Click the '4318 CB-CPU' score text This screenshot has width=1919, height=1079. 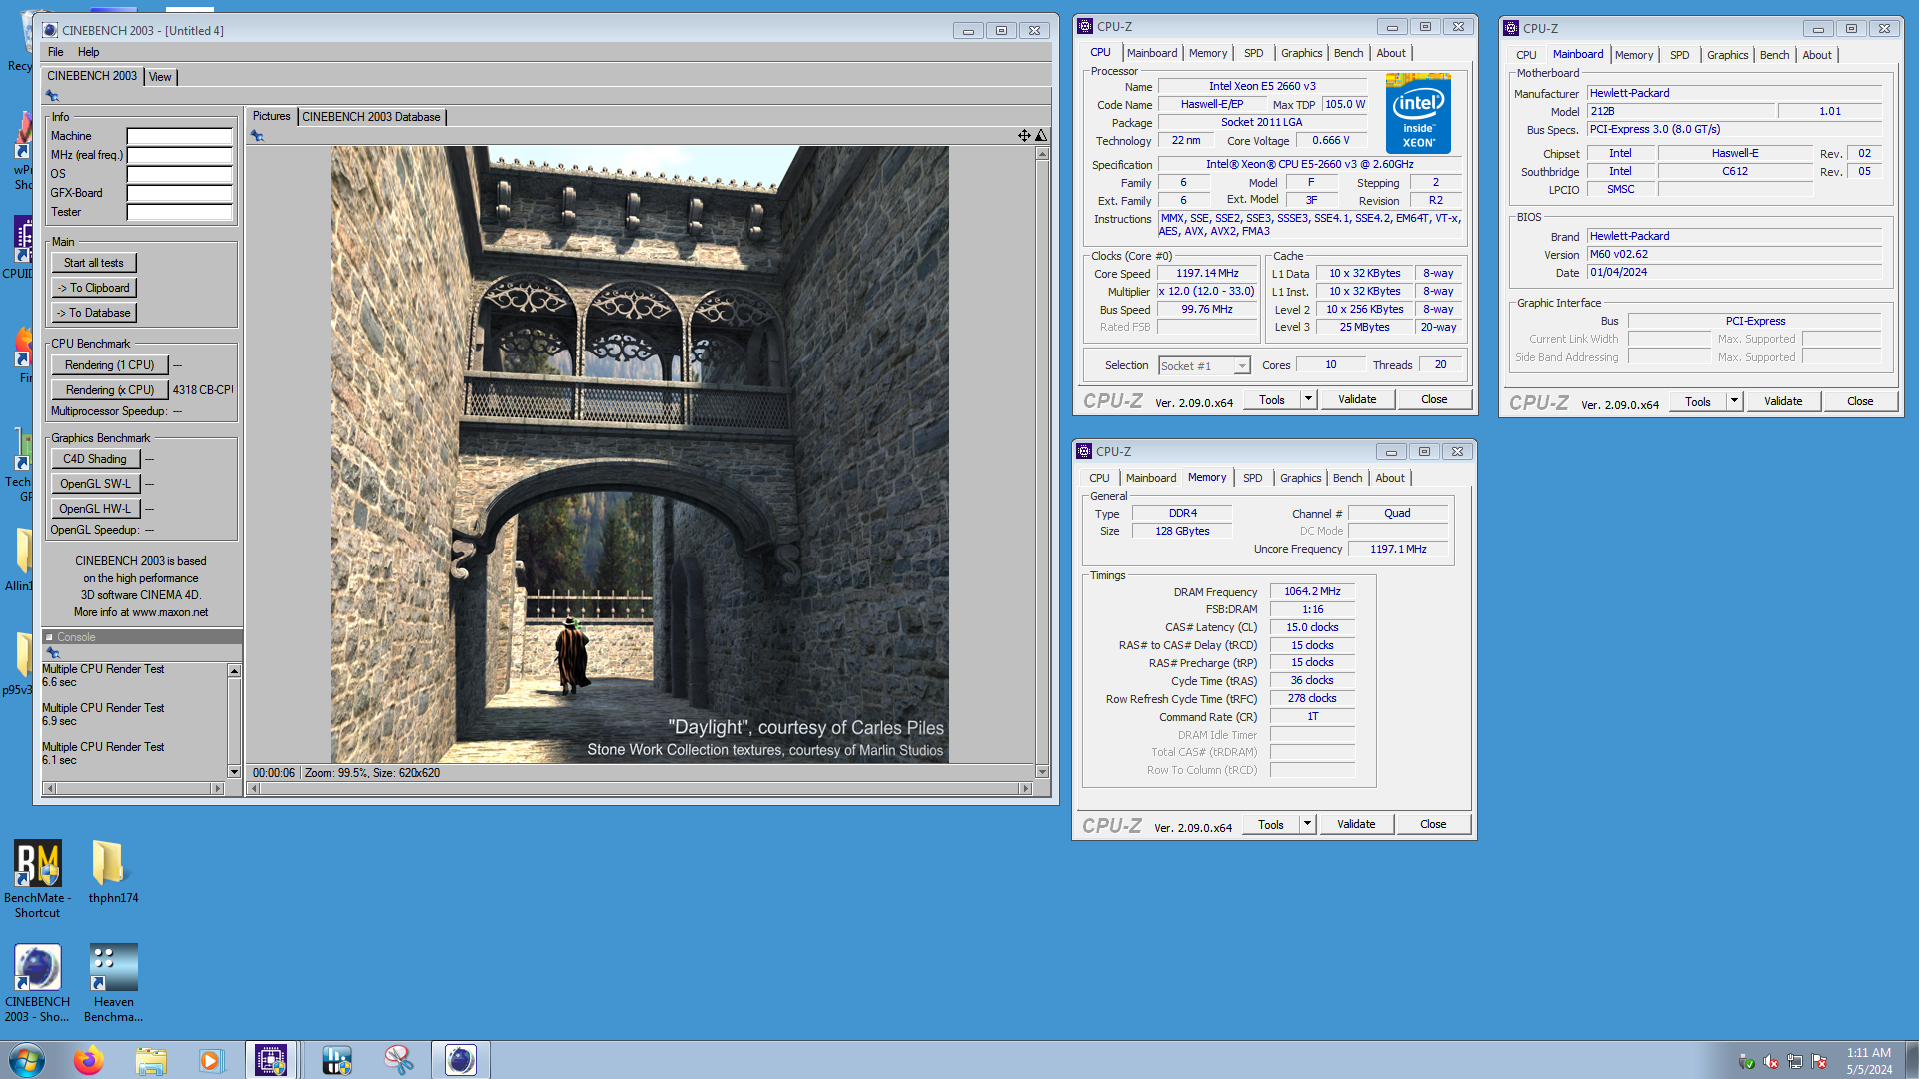(203, 390)
